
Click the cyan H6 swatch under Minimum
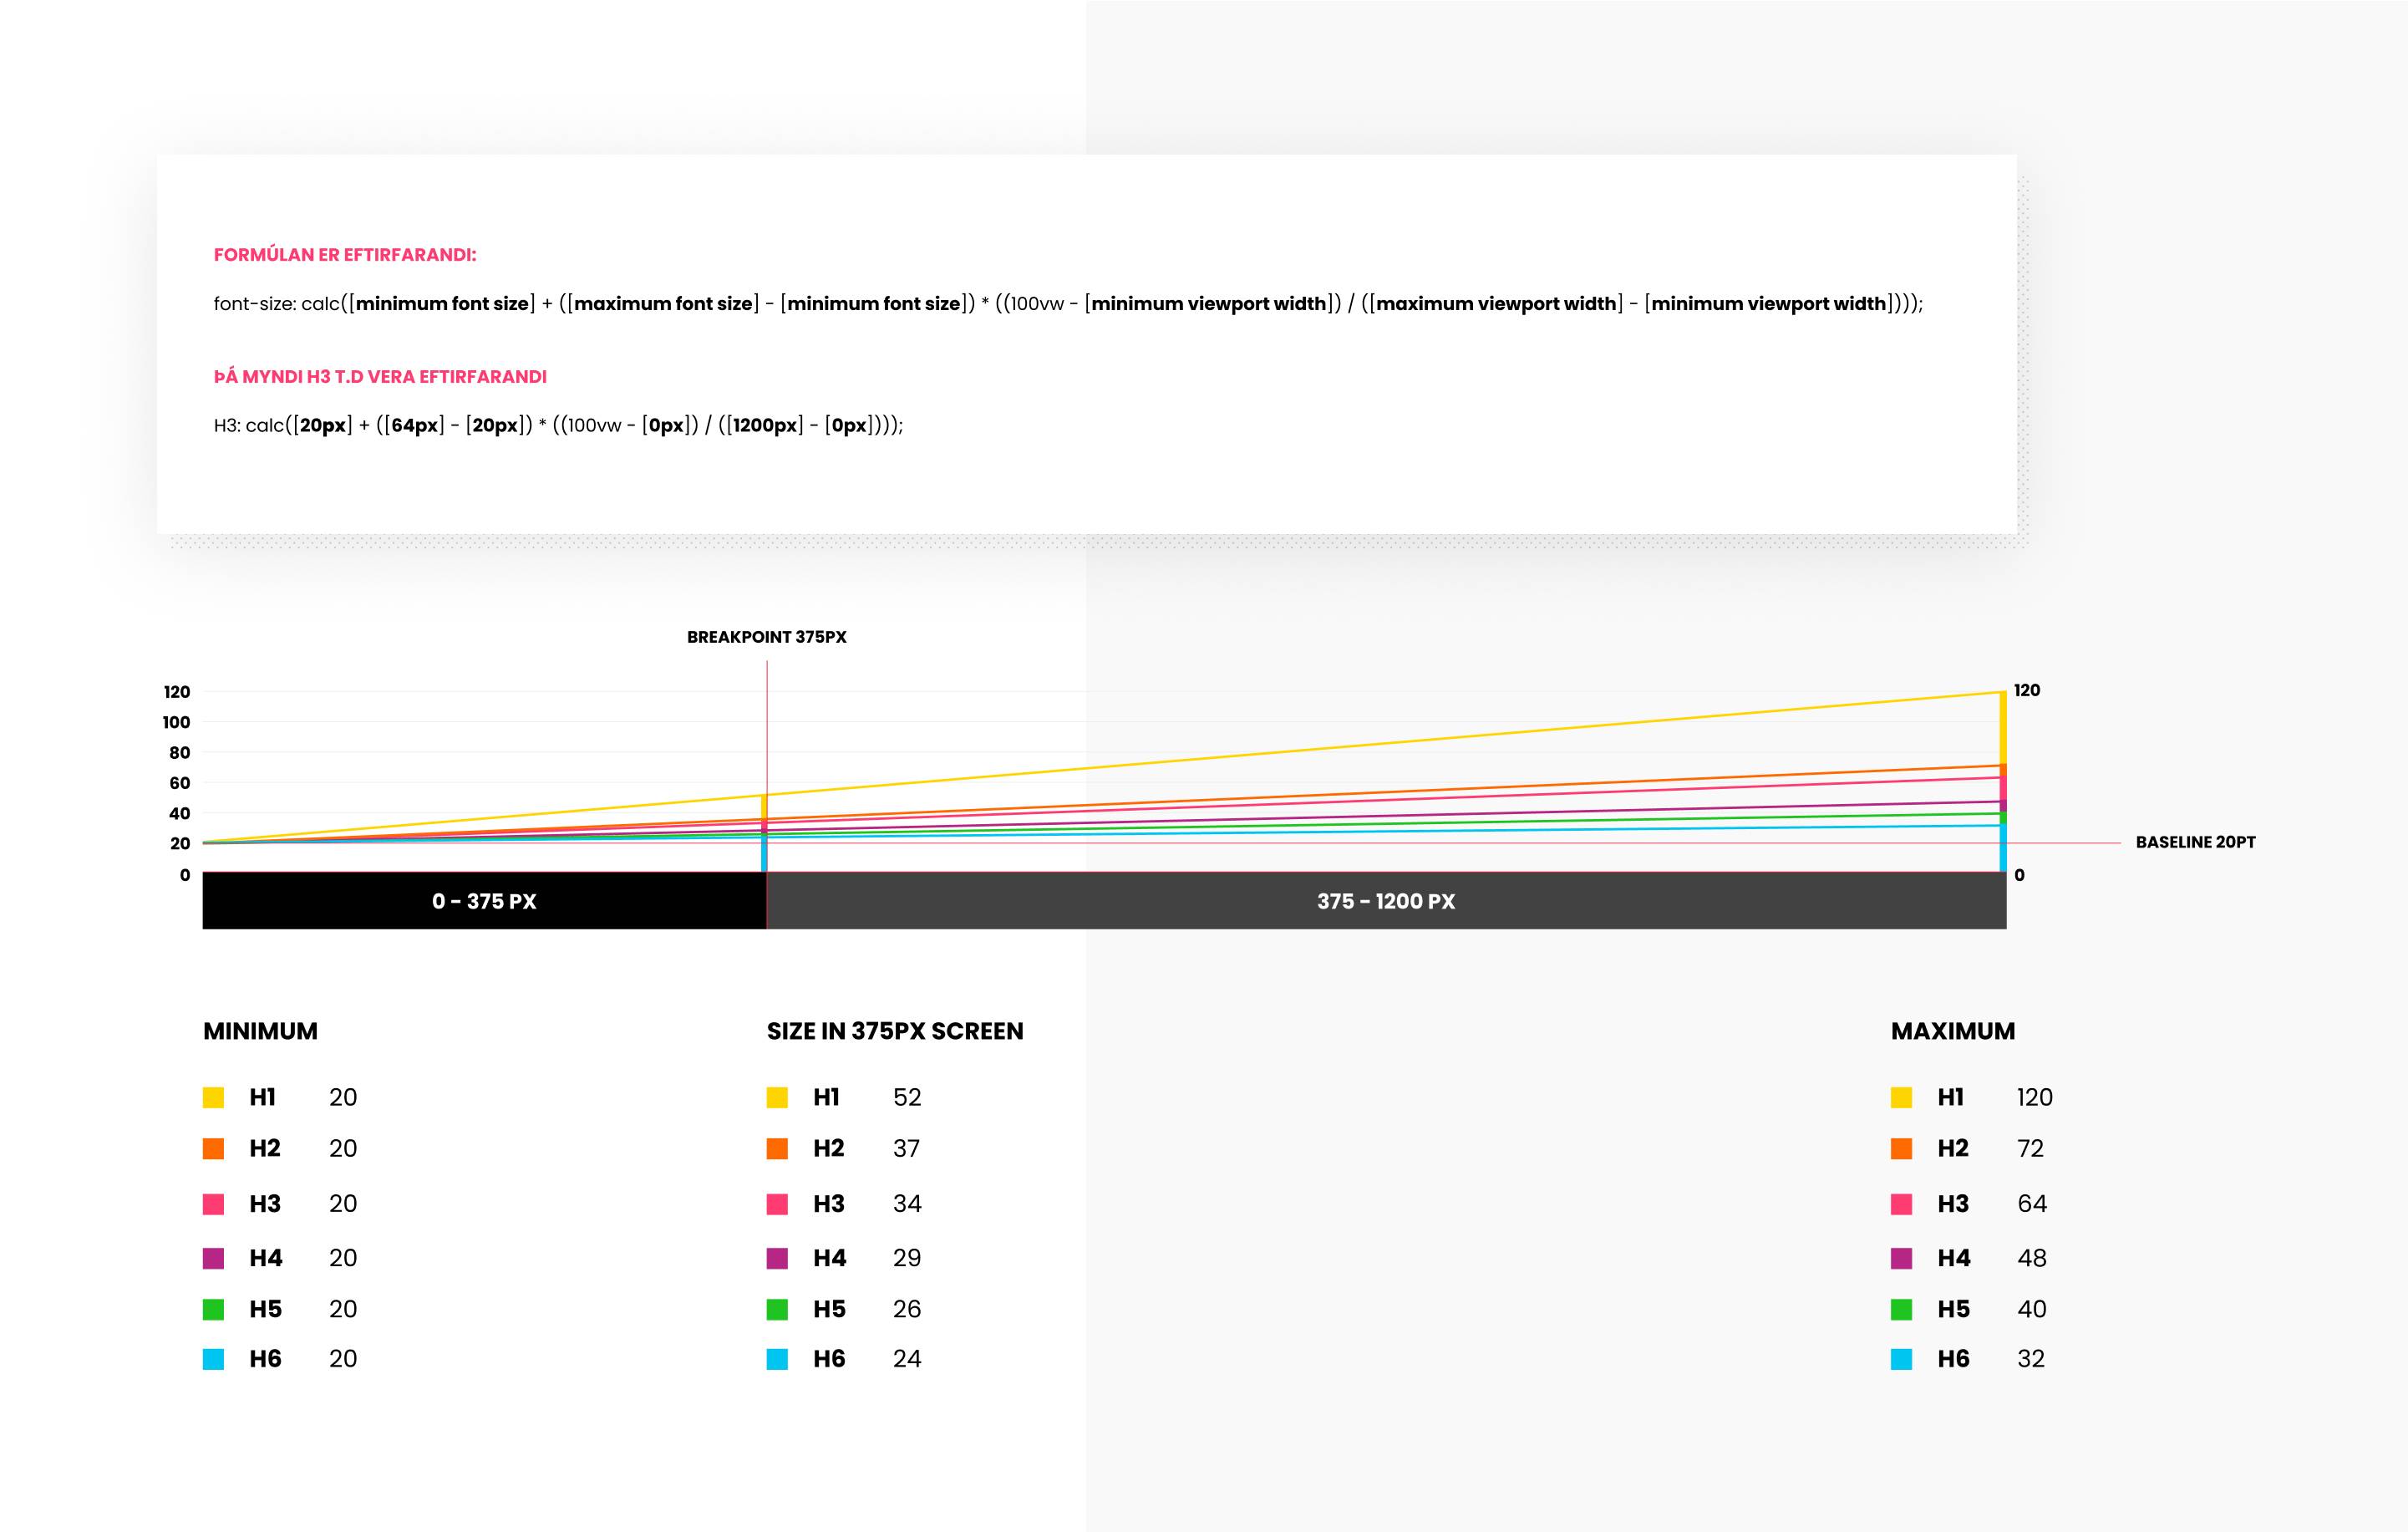[213, 1359]
